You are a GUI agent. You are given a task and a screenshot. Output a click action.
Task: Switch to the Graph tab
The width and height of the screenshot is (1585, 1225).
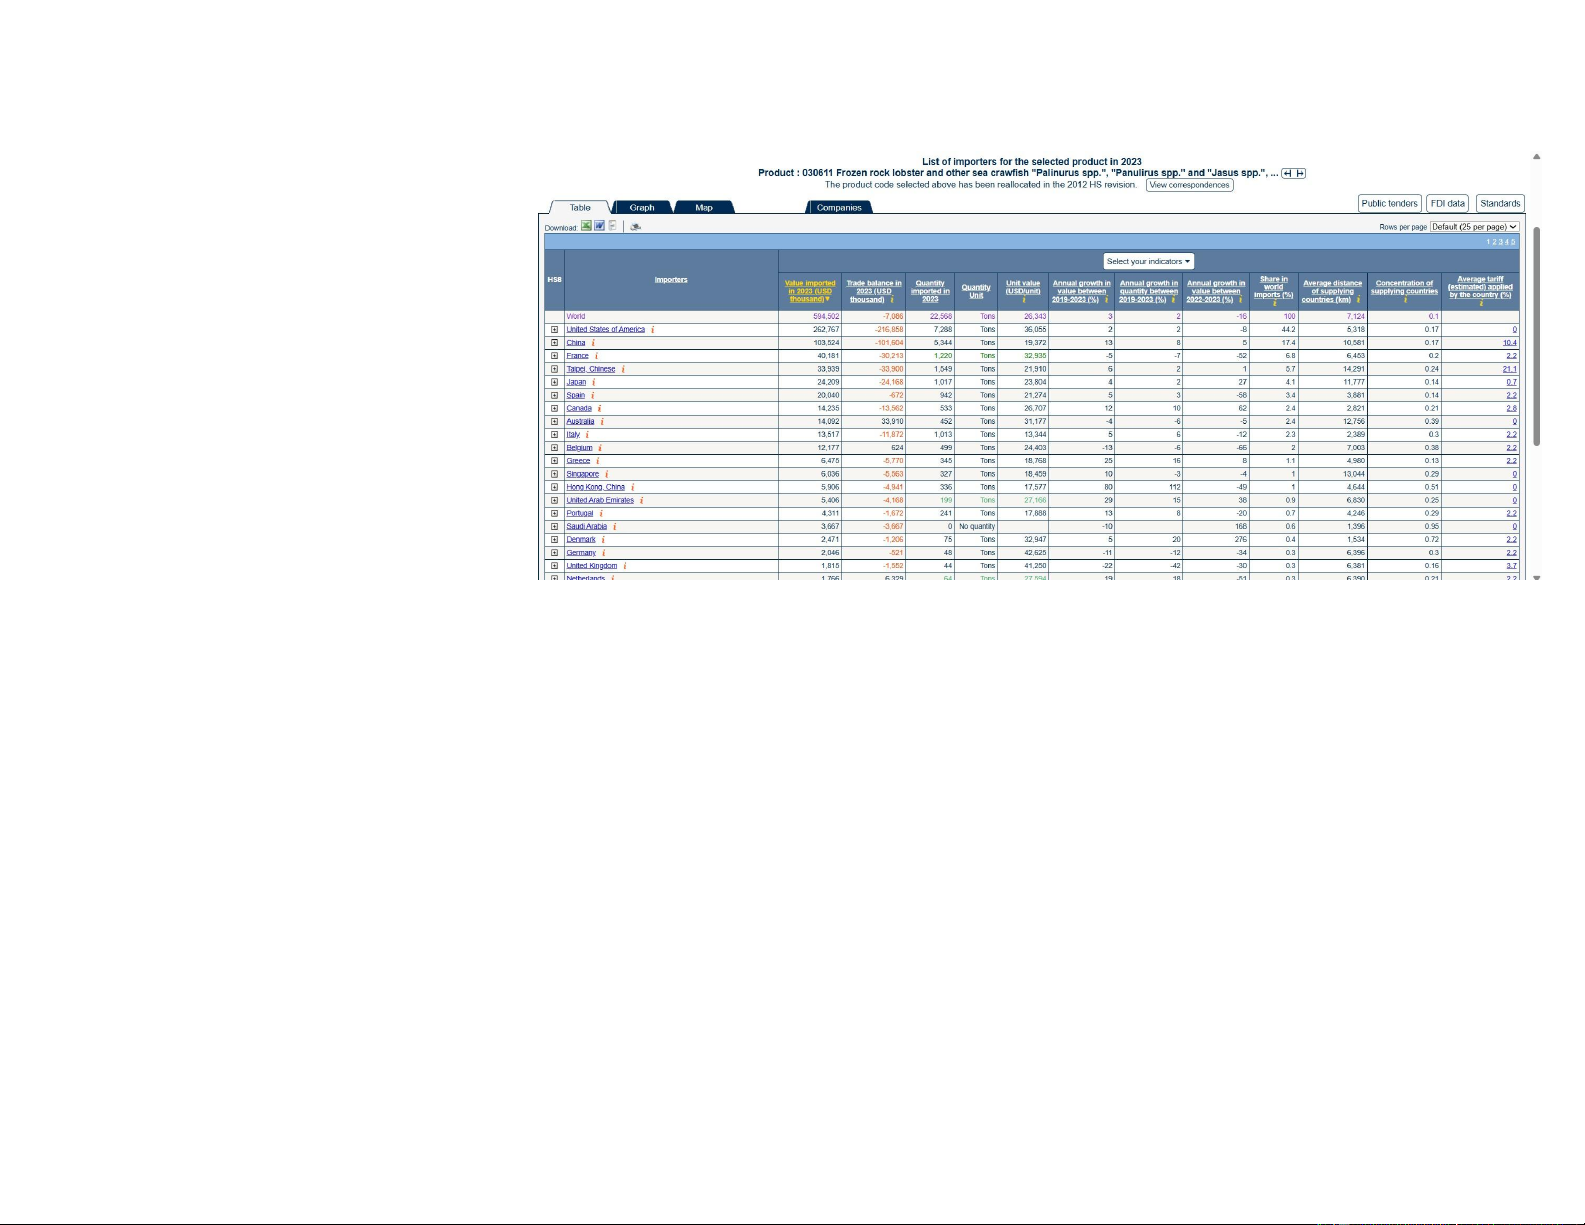pos(642,208)
